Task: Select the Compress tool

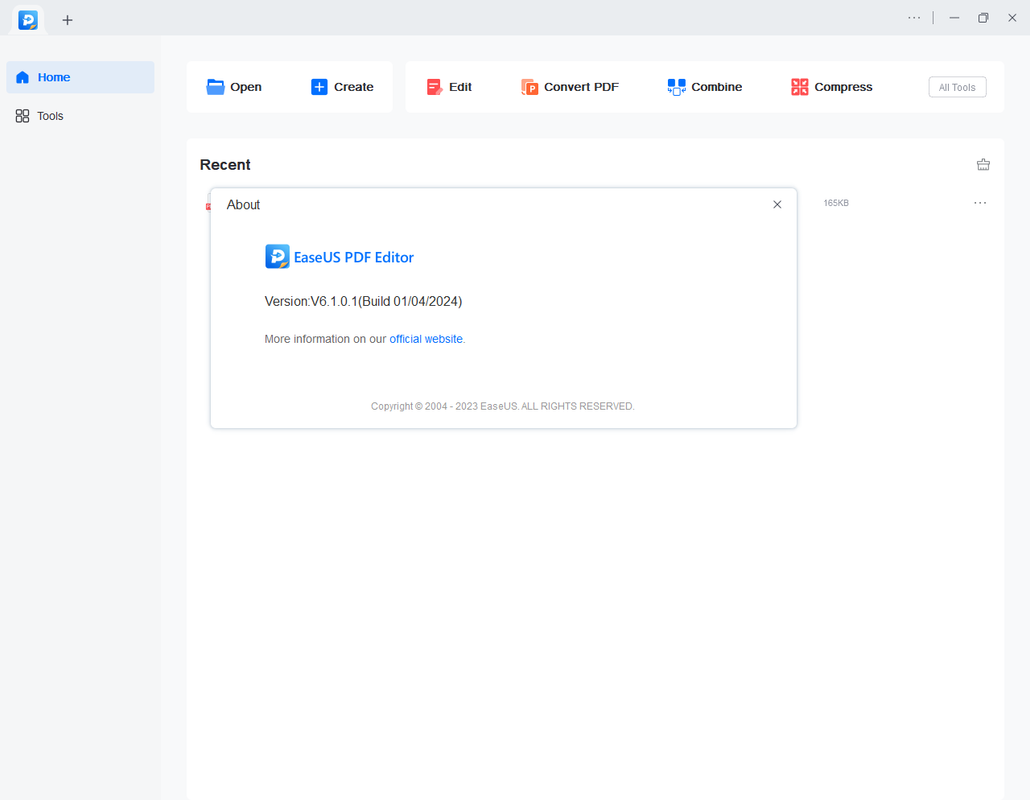Action: coord(832,87)
